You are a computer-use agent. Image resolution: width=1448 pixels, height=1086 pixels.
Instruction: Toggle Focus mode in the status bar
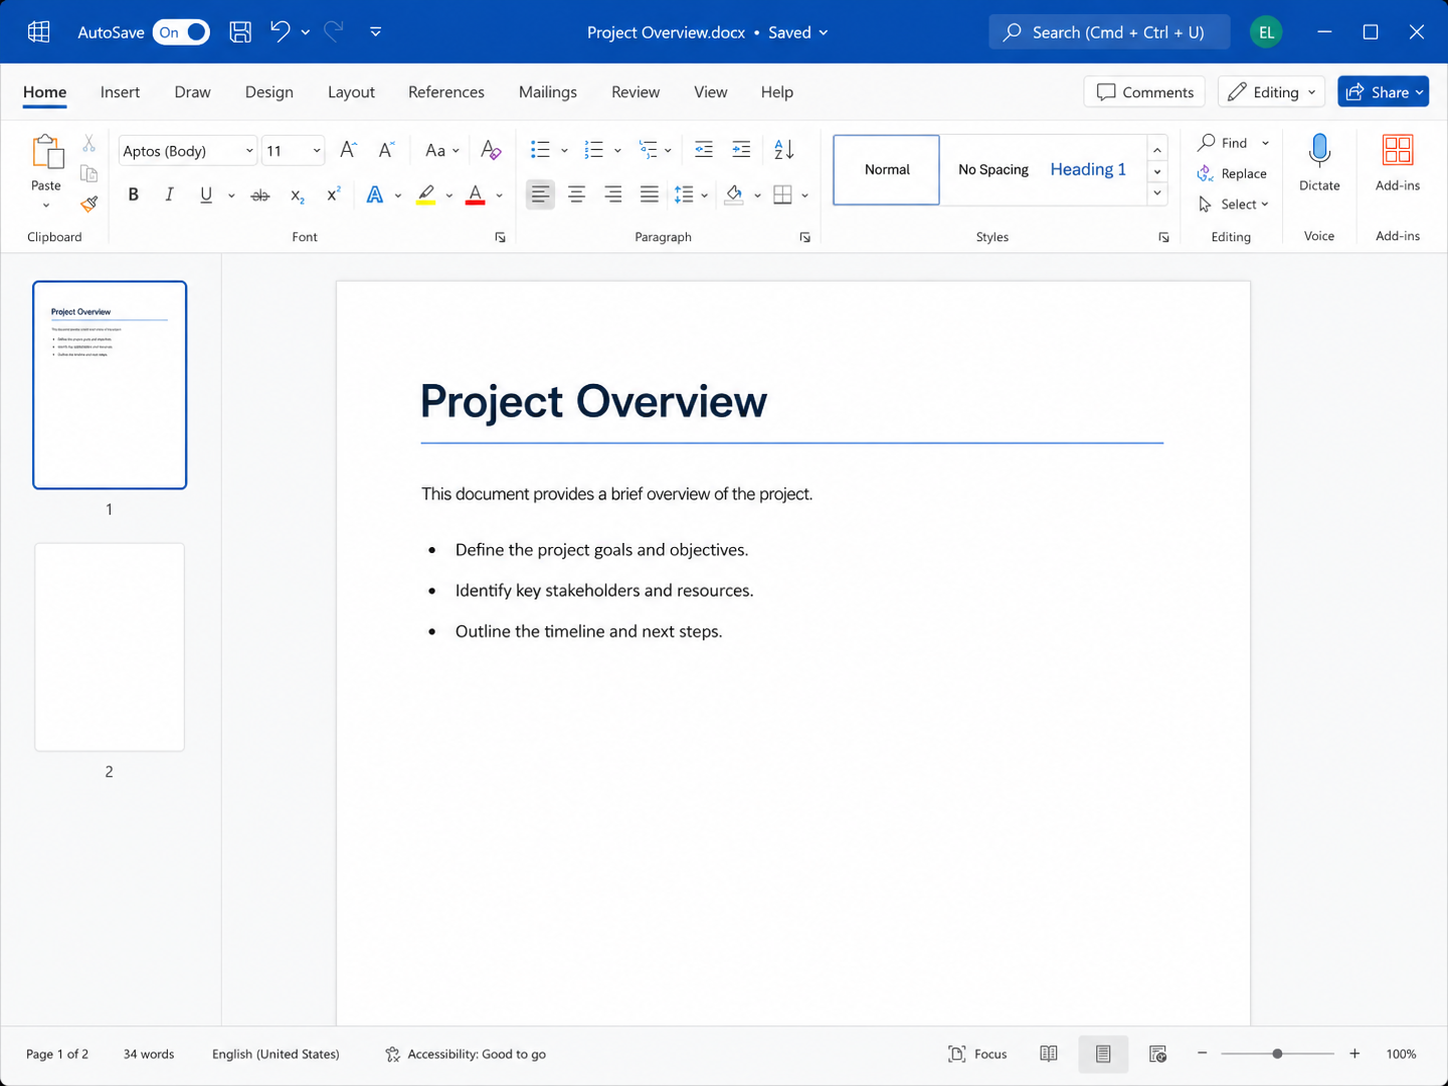[x=977, y=1054]
